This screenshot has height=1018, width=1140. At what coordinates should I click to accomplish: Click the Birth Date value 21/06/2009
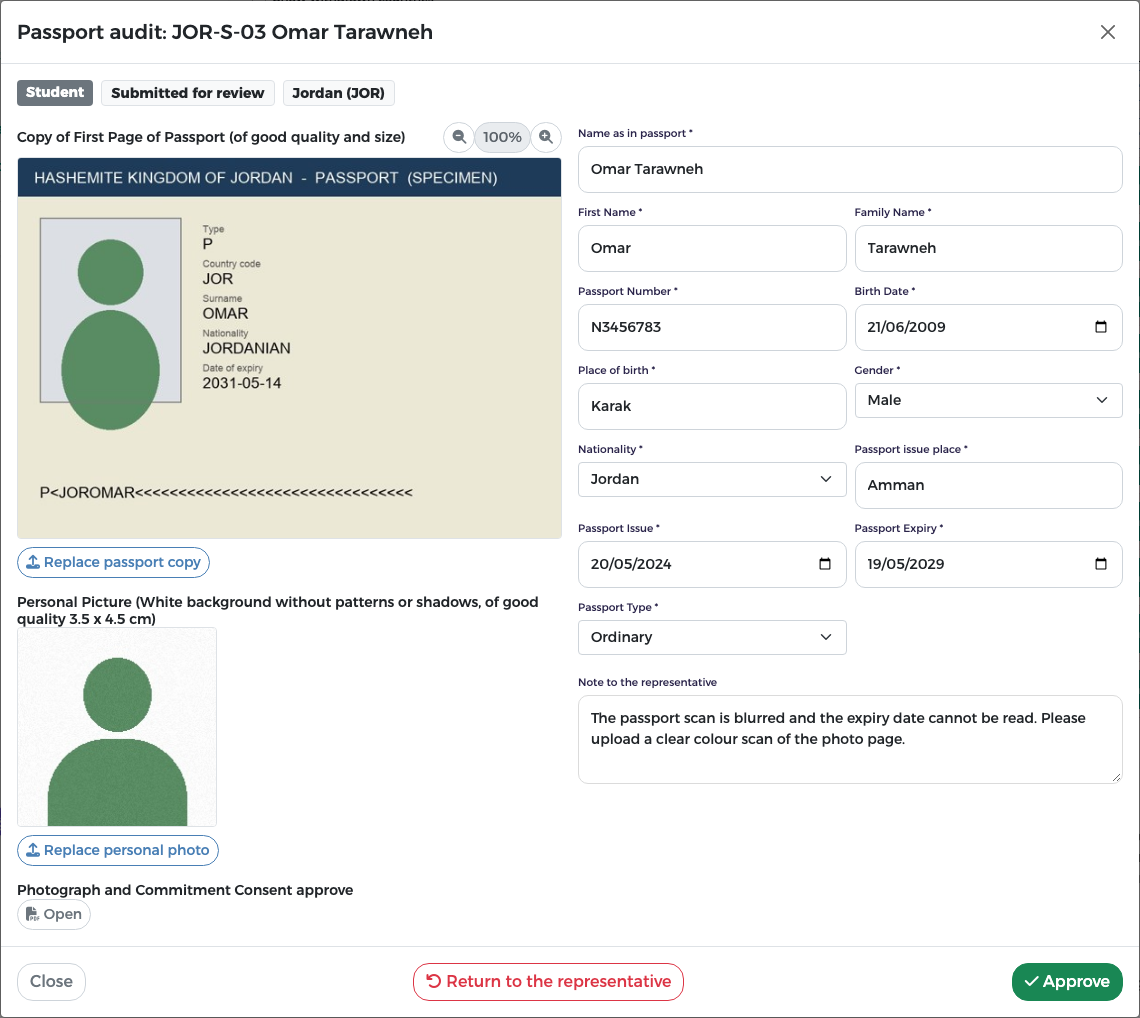[x=906, y=327]
